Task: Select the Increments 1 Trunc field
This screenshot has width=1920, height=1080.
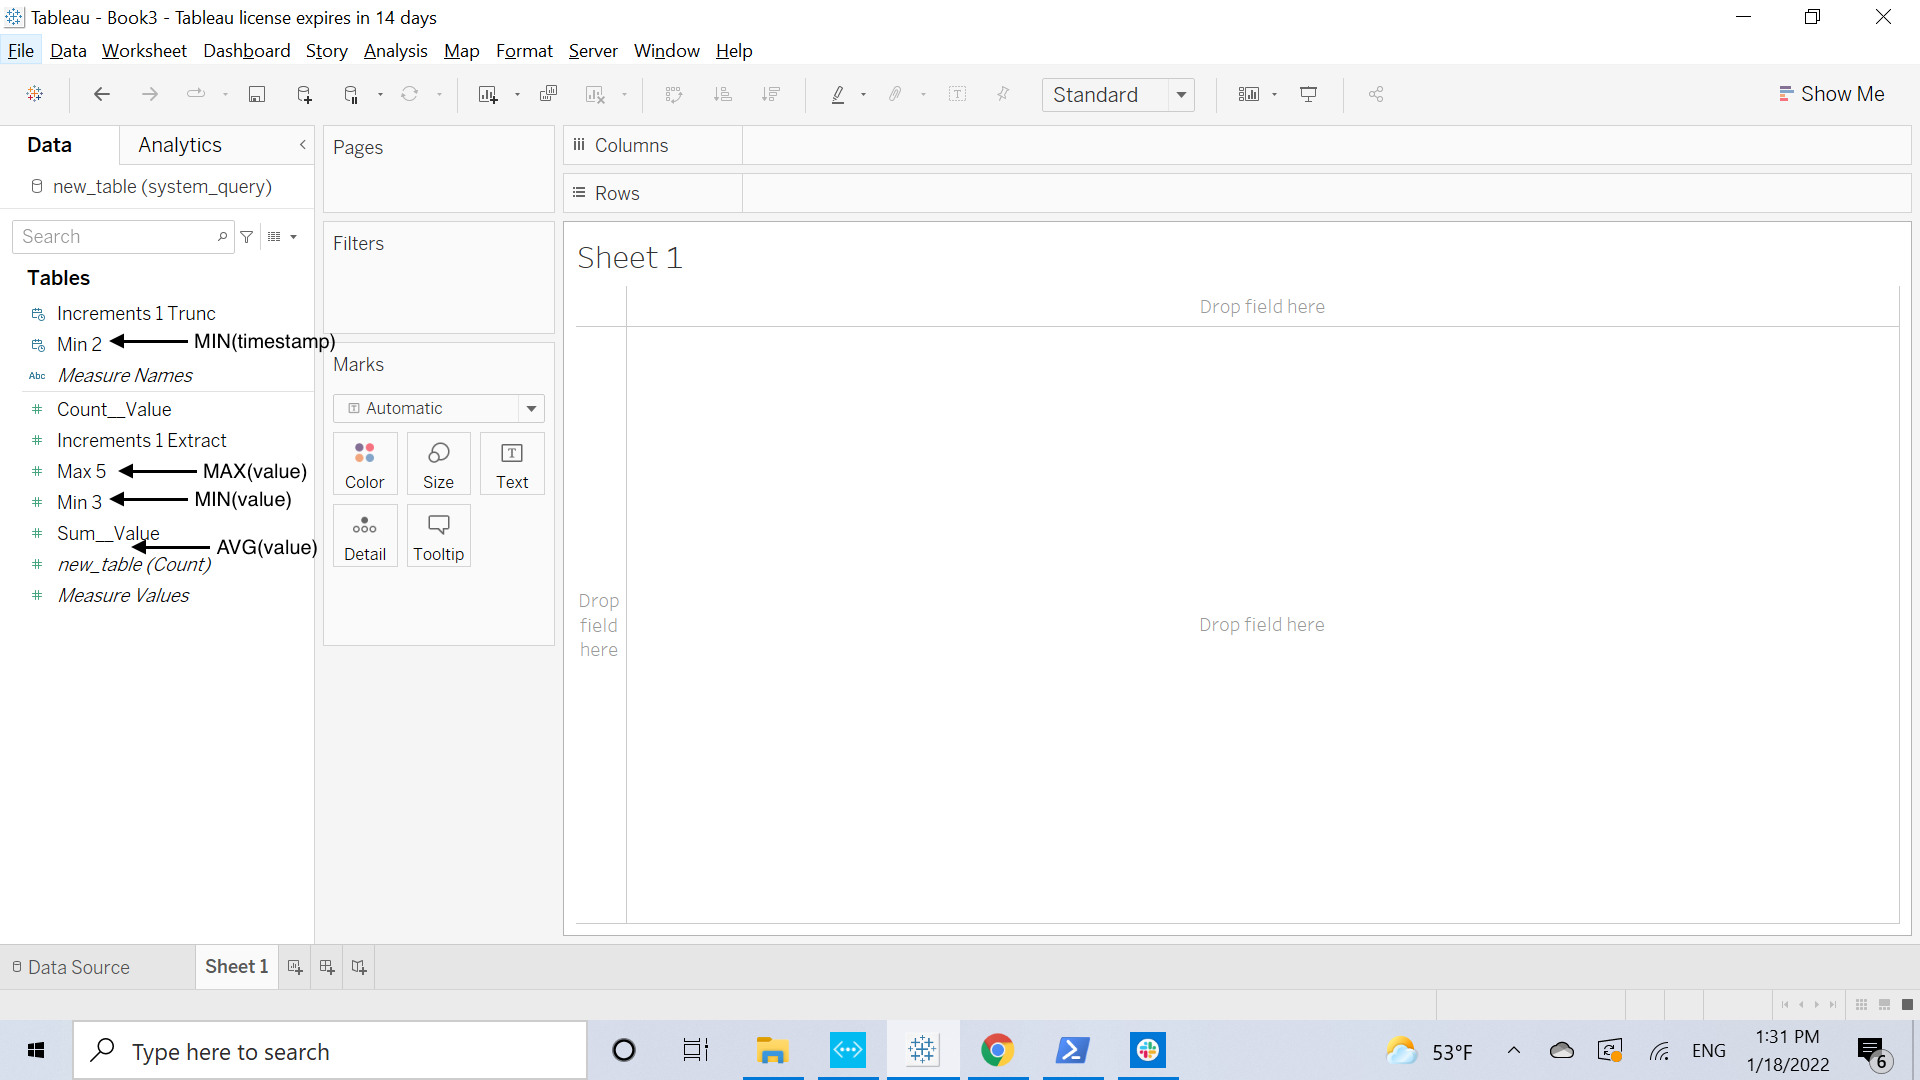Action: tap(136, 314)
